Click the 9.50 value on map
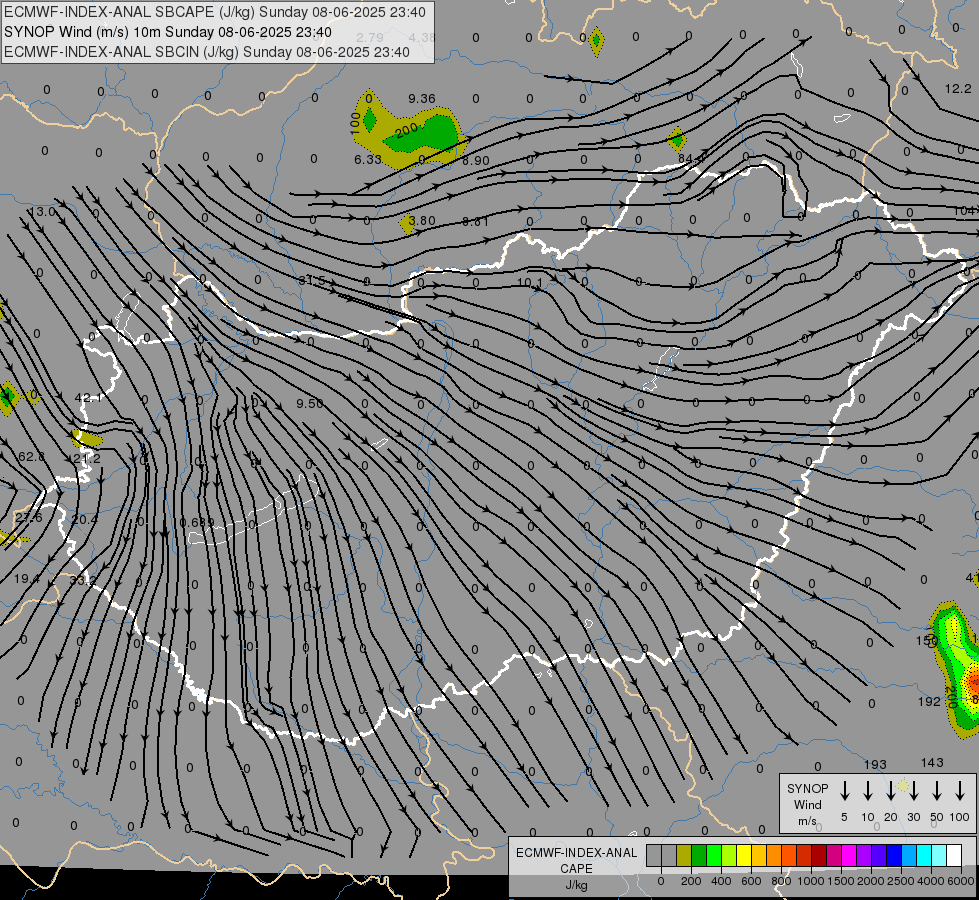The height and width of the screenshot is (900, 979). [310, 403]
